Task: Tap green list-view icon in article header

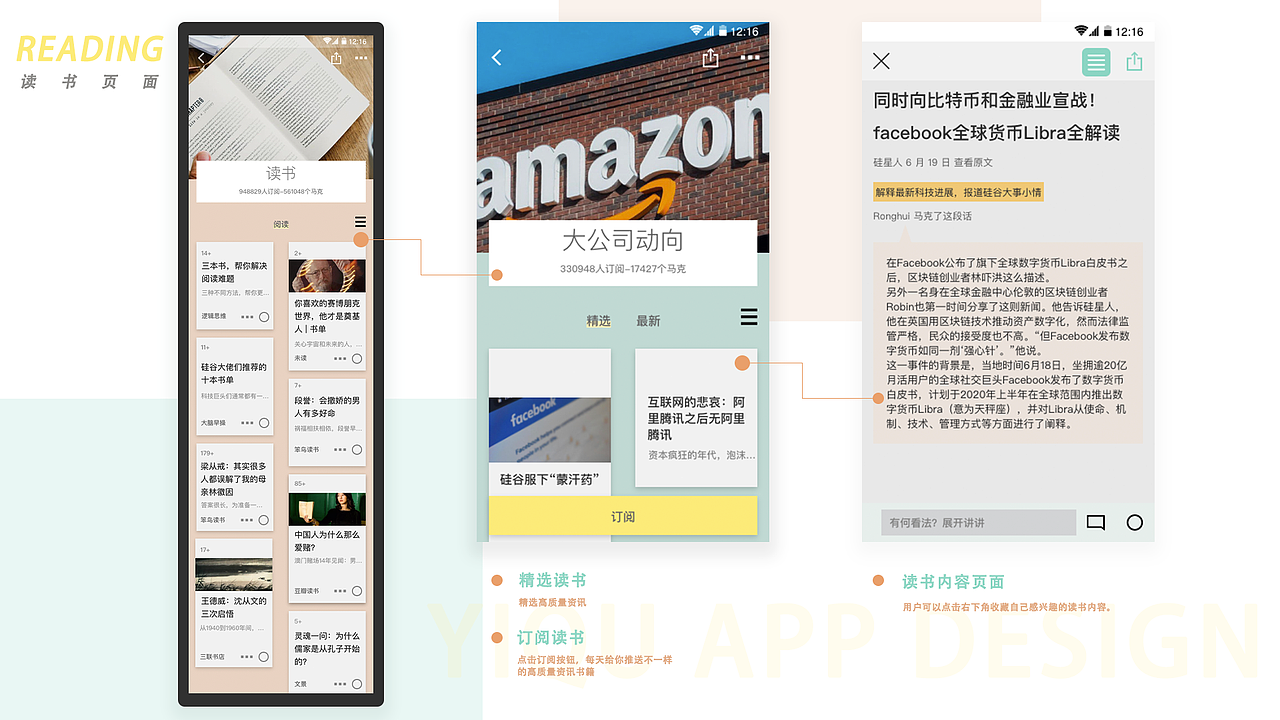Action: [1096, 62]
